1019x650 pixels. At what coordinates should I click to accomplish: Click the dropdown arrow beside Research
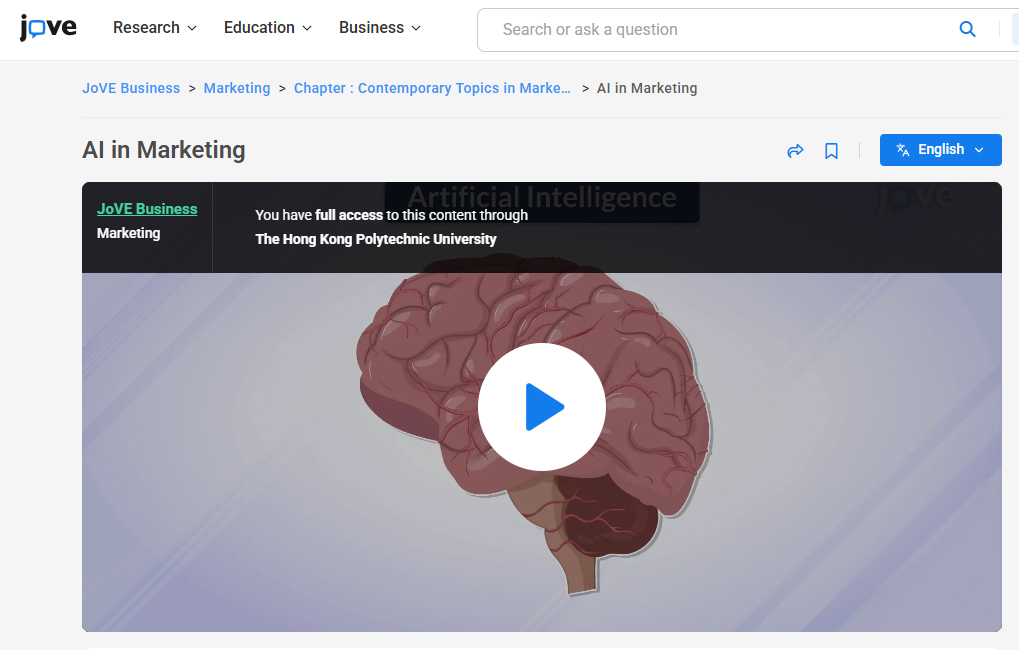coord(192,28)
